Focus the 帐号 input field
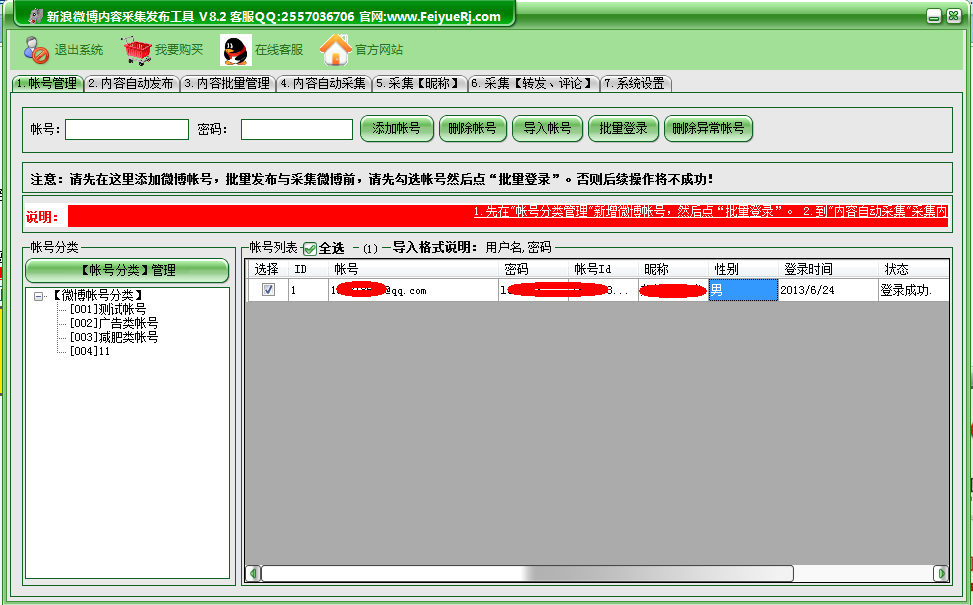 tap(127, 130)
